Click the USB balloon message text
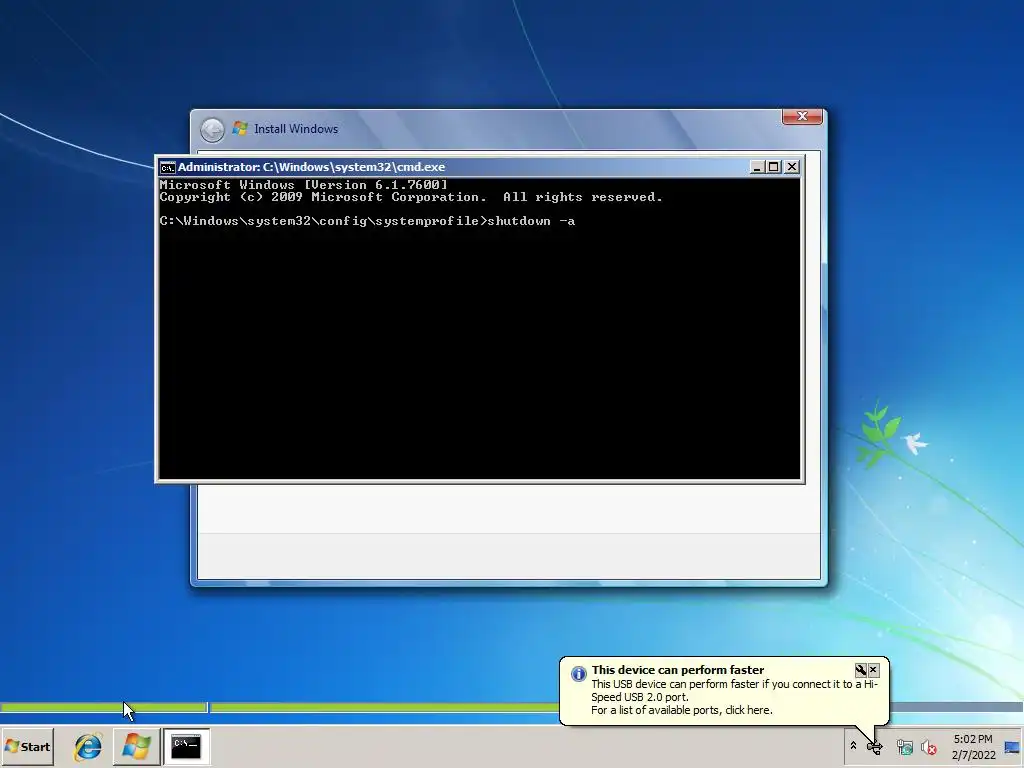This screenshot has height=768, width=1024. point(734,697)
